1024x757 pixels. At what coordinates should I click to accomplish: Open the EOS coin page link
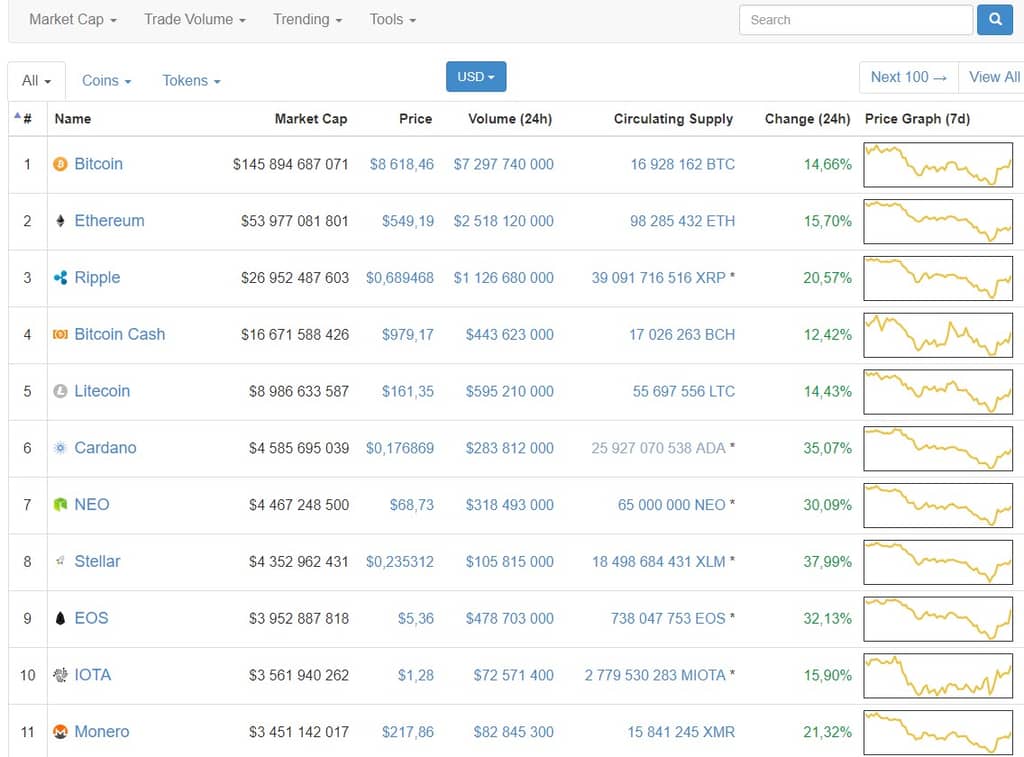click(x=91, y=619)
